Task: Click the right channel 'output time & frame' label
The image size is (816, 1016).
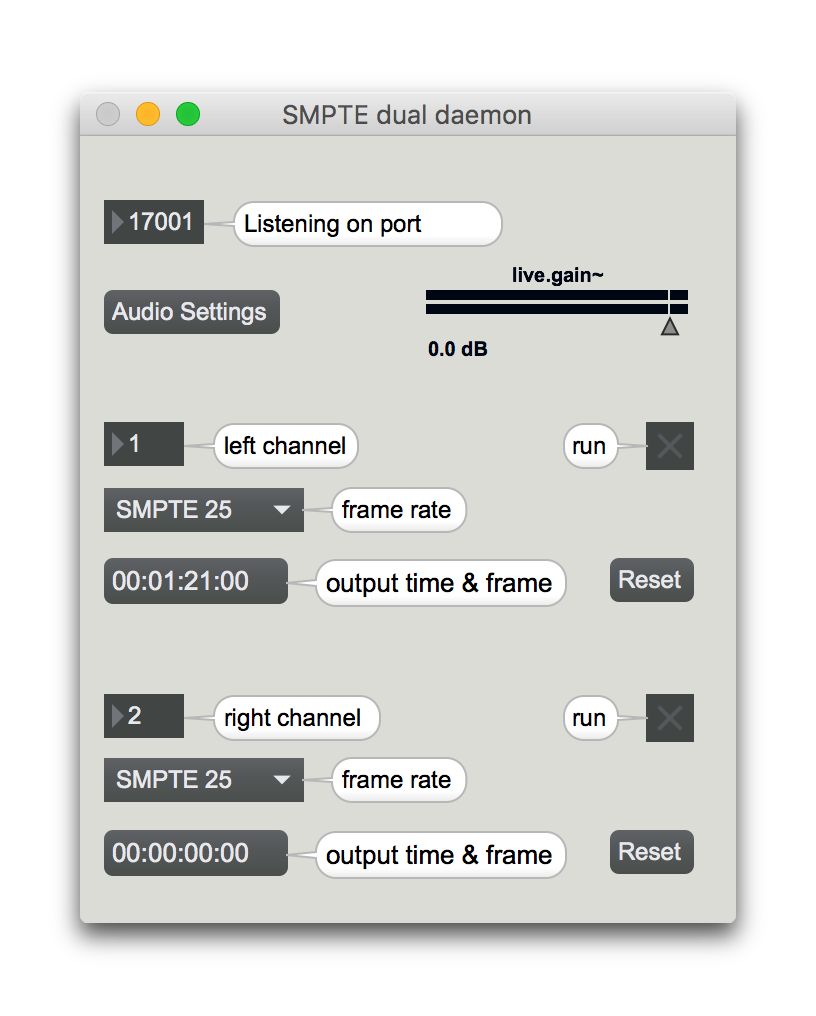Action: point(441,855)
